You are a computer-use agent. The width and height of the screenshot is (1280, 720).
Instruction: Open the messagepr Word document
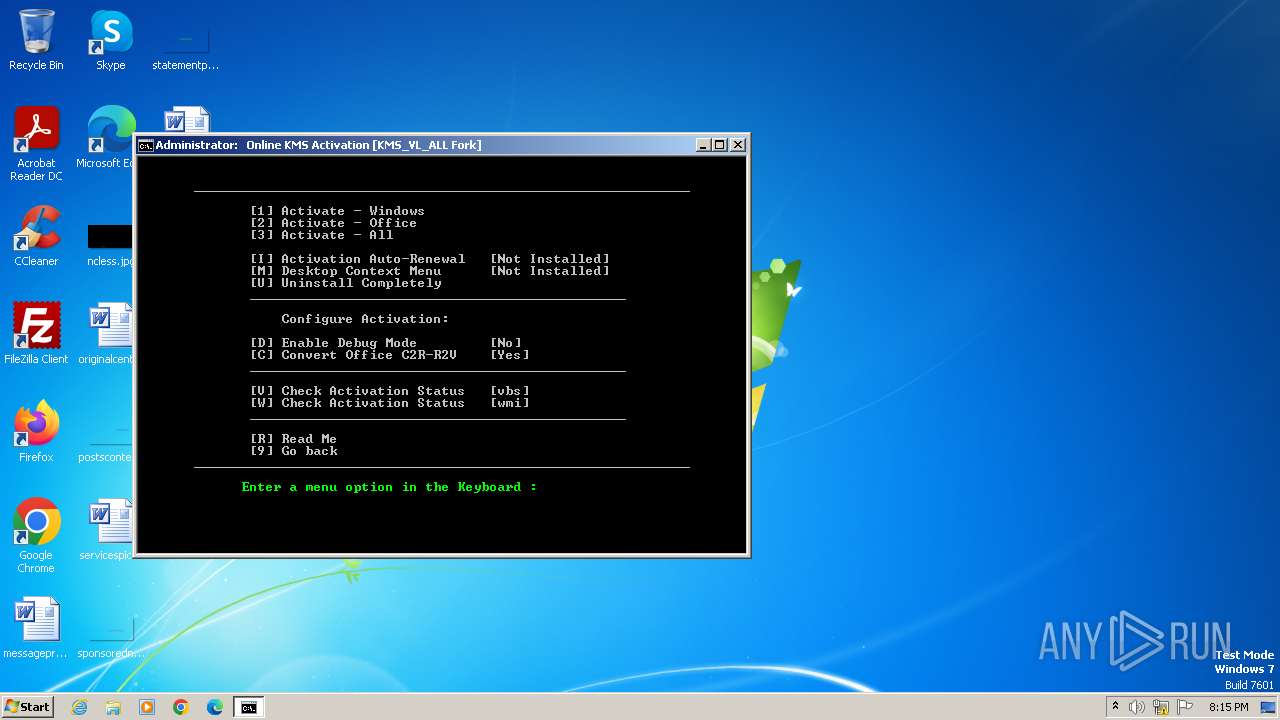[x=36, y=628]
